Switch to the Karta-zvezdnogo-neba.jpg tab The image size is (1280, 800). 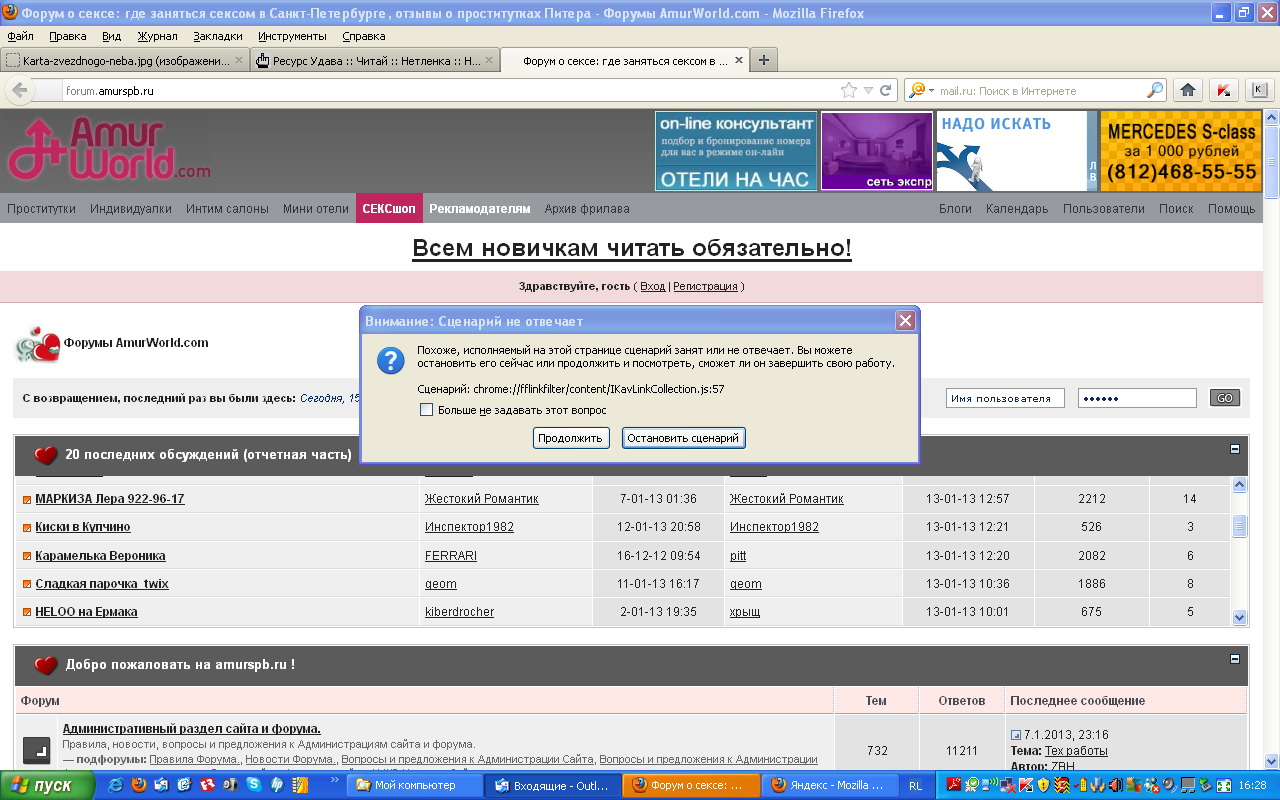(x=125, y=60)
